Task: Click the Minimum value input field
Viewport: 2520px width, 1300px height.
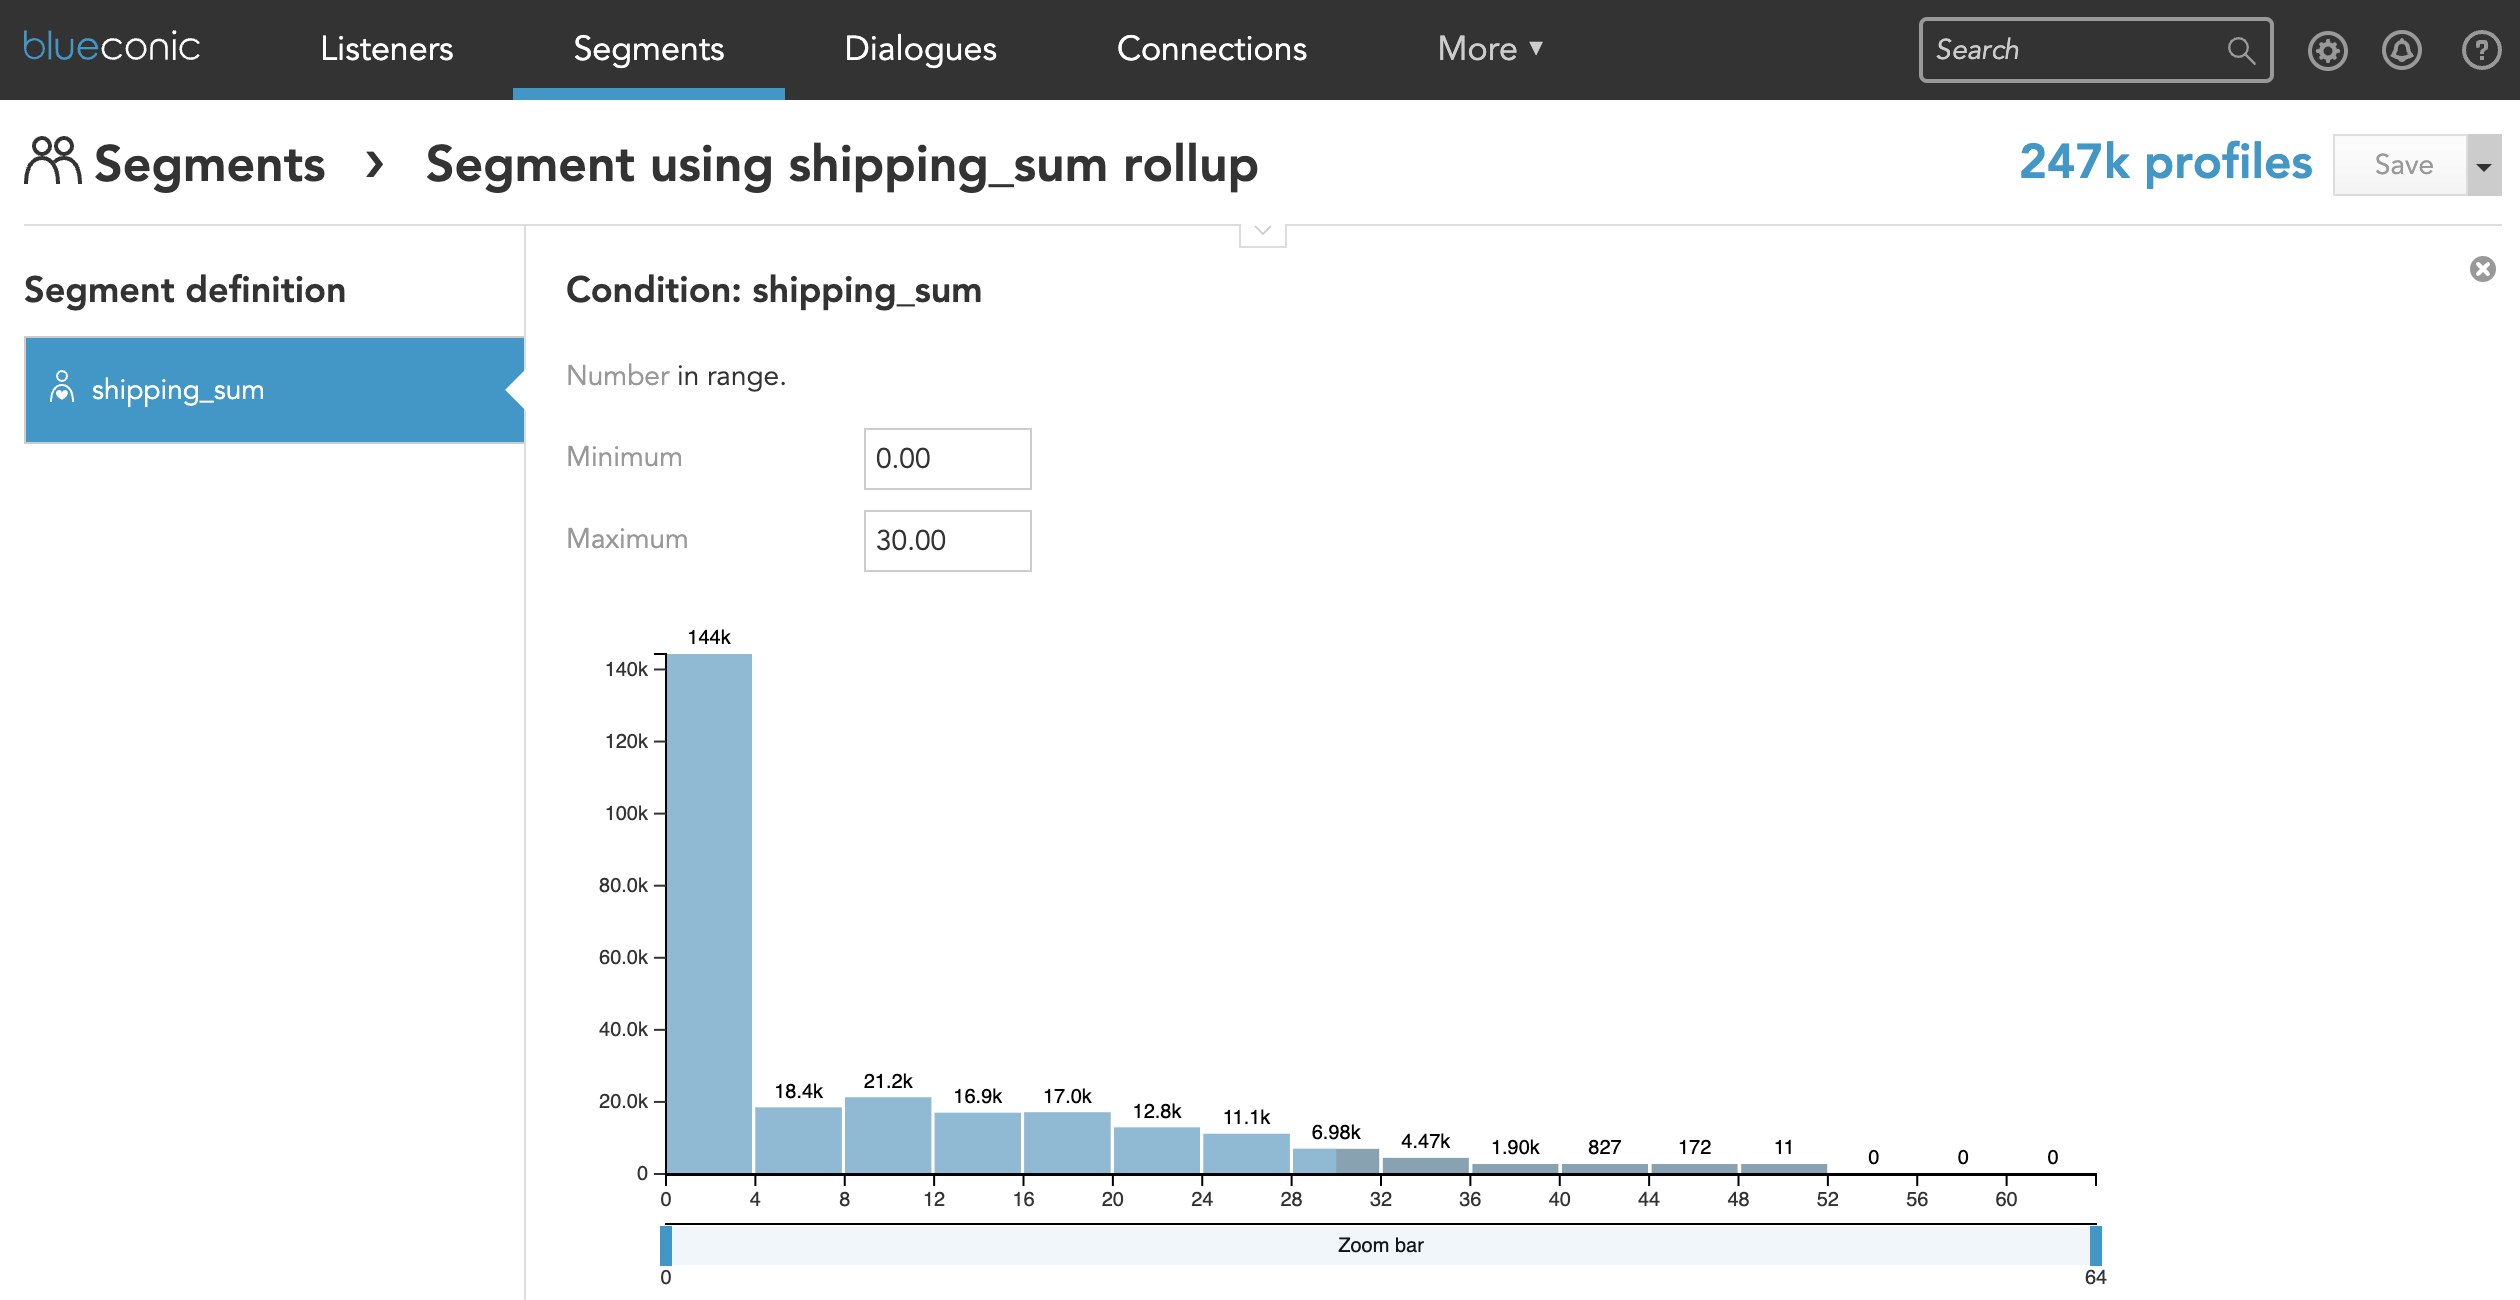Action: point(947,454)
